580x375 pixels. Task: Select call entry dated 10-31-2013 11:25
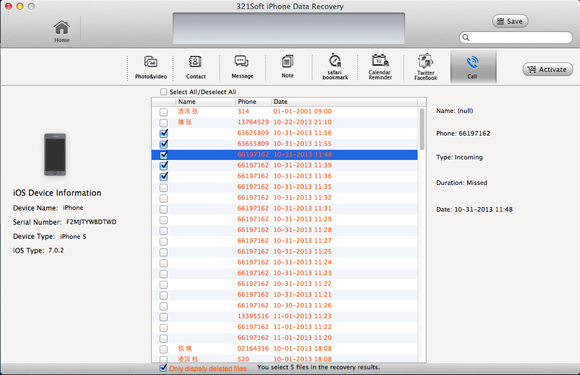(x=284, y=251)
